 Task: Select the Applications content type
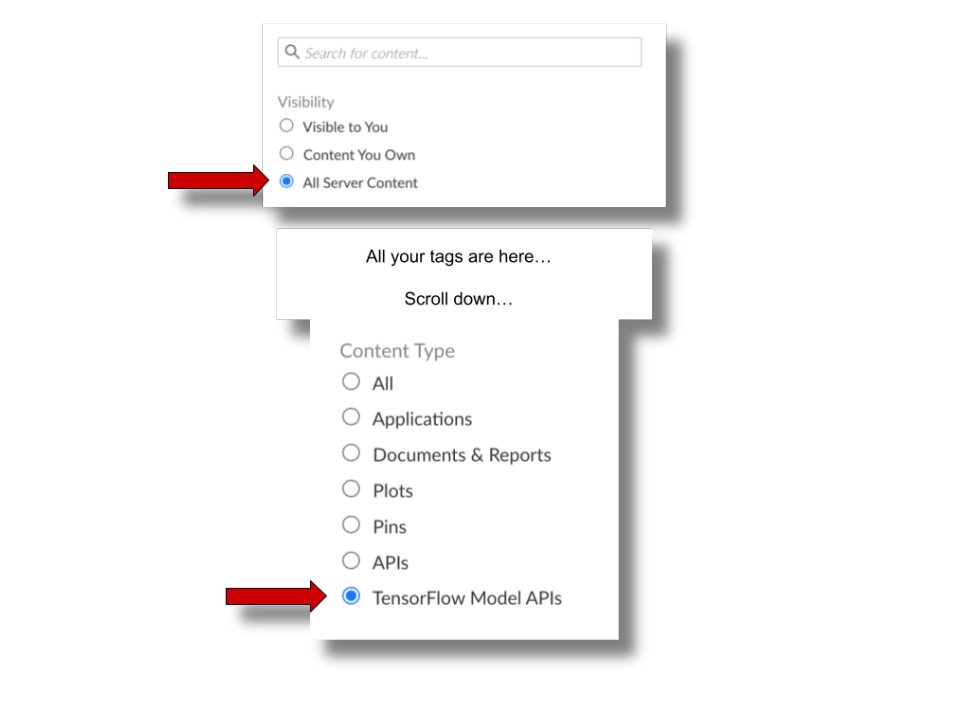351,418
